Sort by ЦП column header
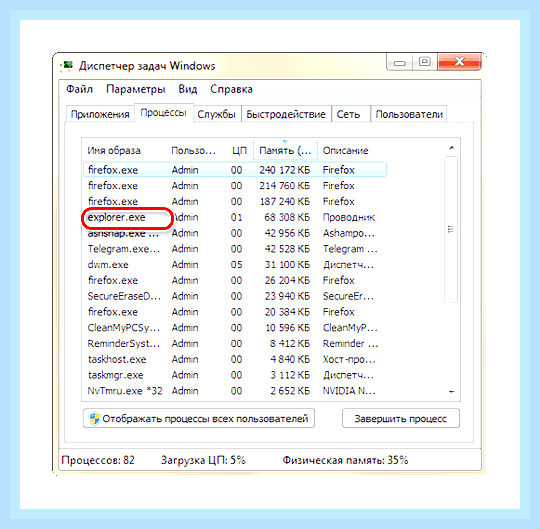Viewport: 540px width, 529px height. tap(239, 151)
